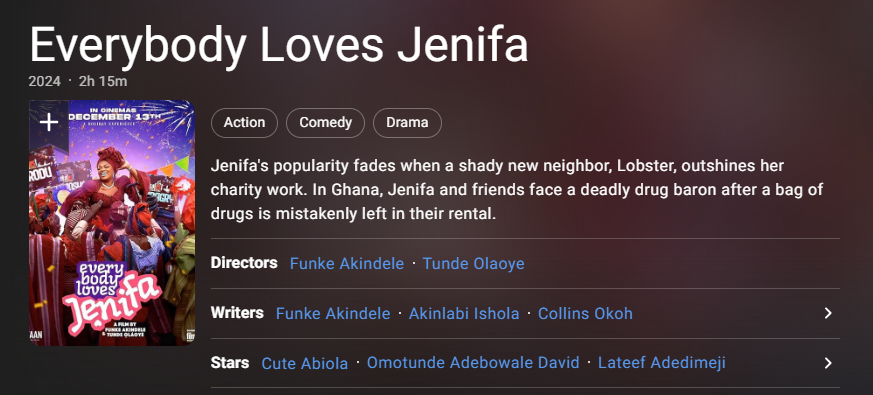Open the Everybody Loves Jenifa poster
This screenshot has width=873, height=395.
112,223
